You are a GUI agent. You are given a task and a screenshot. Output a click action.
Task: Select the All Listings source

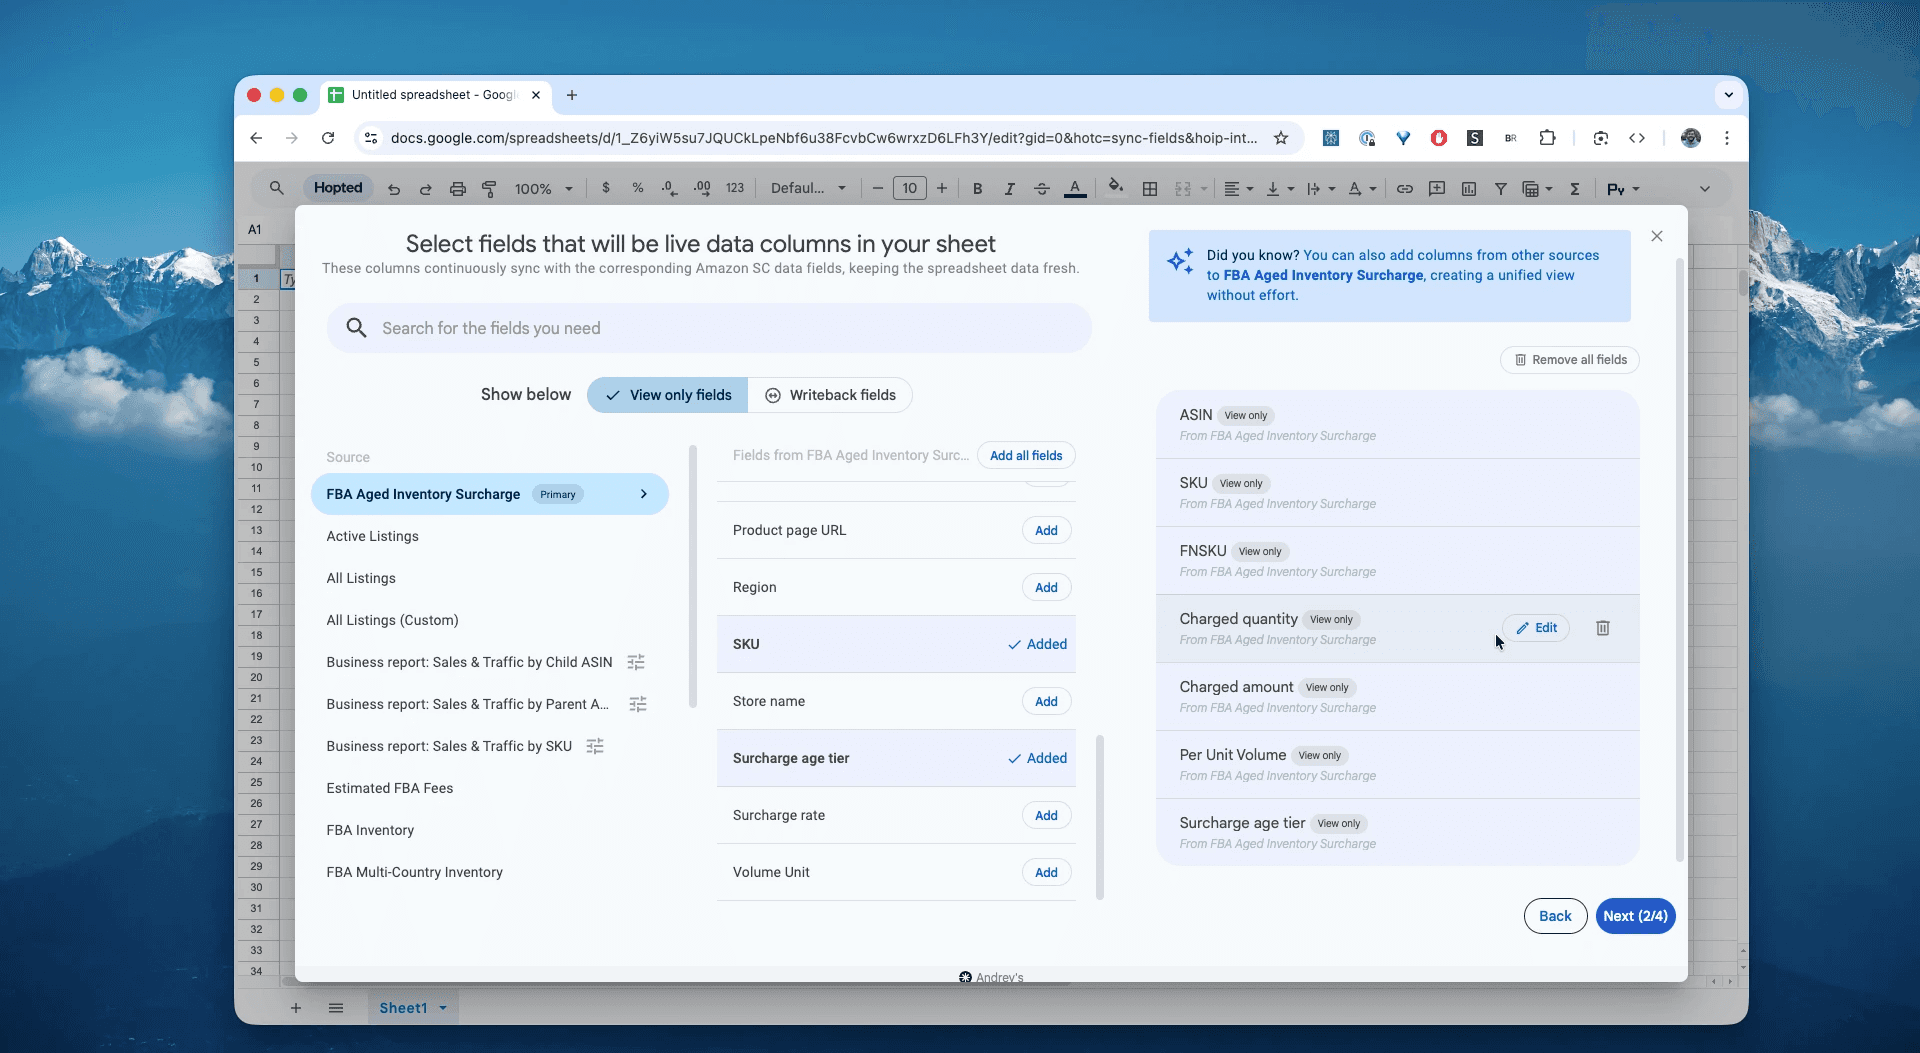pos(361,578)
